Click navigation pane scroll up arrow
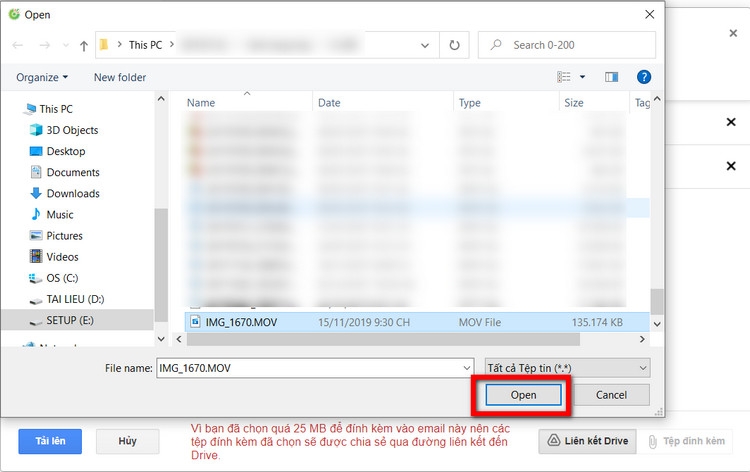 pyautogui.click(x=161, y=99)
